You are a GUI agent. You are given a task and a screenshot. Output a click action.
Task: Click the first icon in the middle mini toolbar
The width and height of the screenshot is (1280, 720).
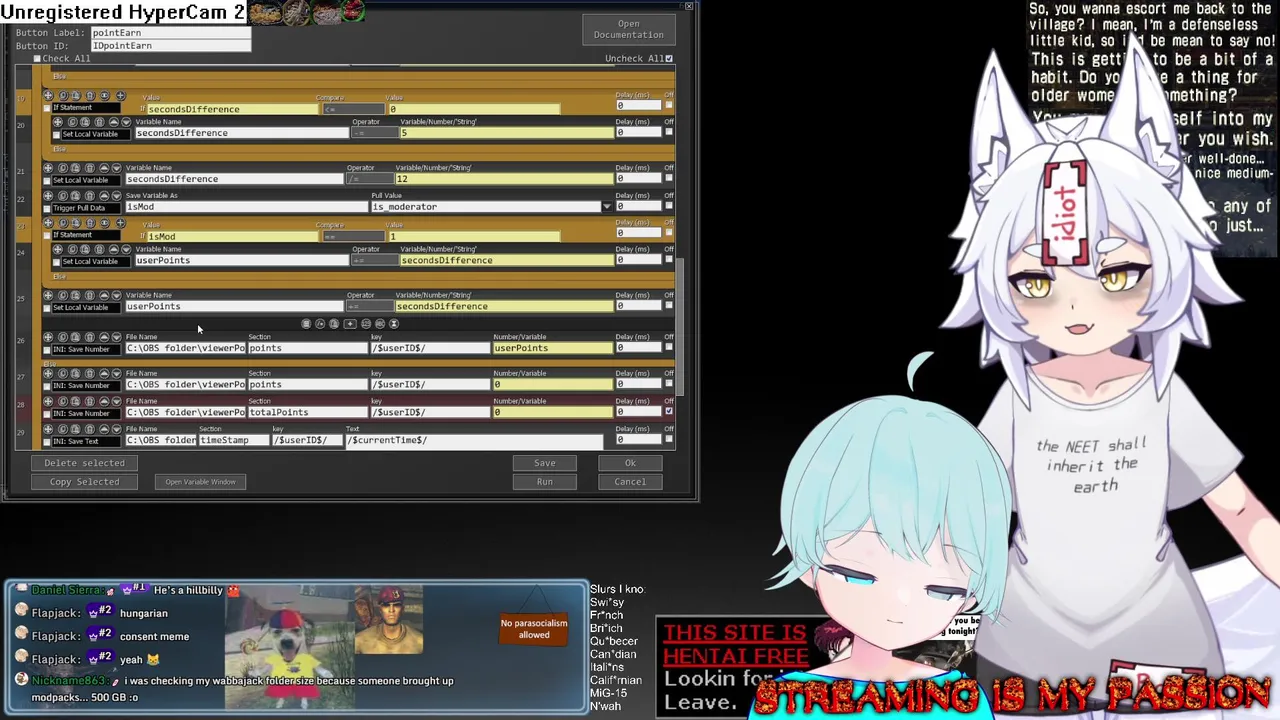306,324
